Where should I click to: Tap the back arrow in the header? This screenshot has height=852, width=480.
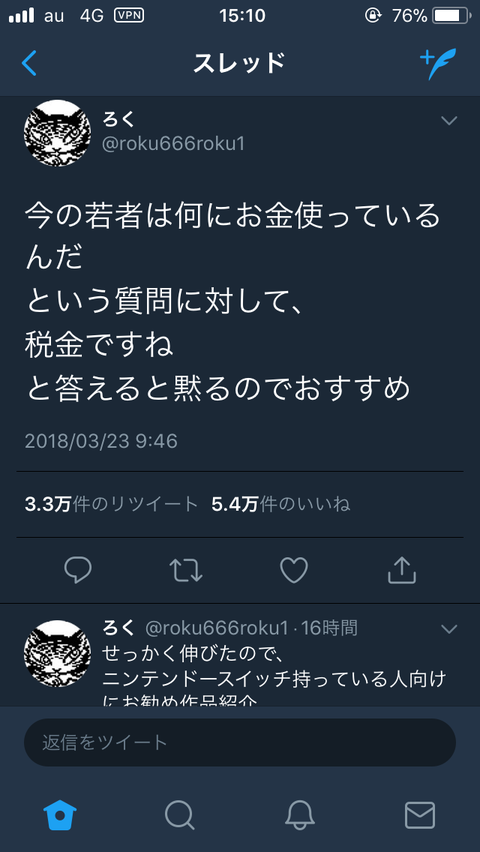29,63
